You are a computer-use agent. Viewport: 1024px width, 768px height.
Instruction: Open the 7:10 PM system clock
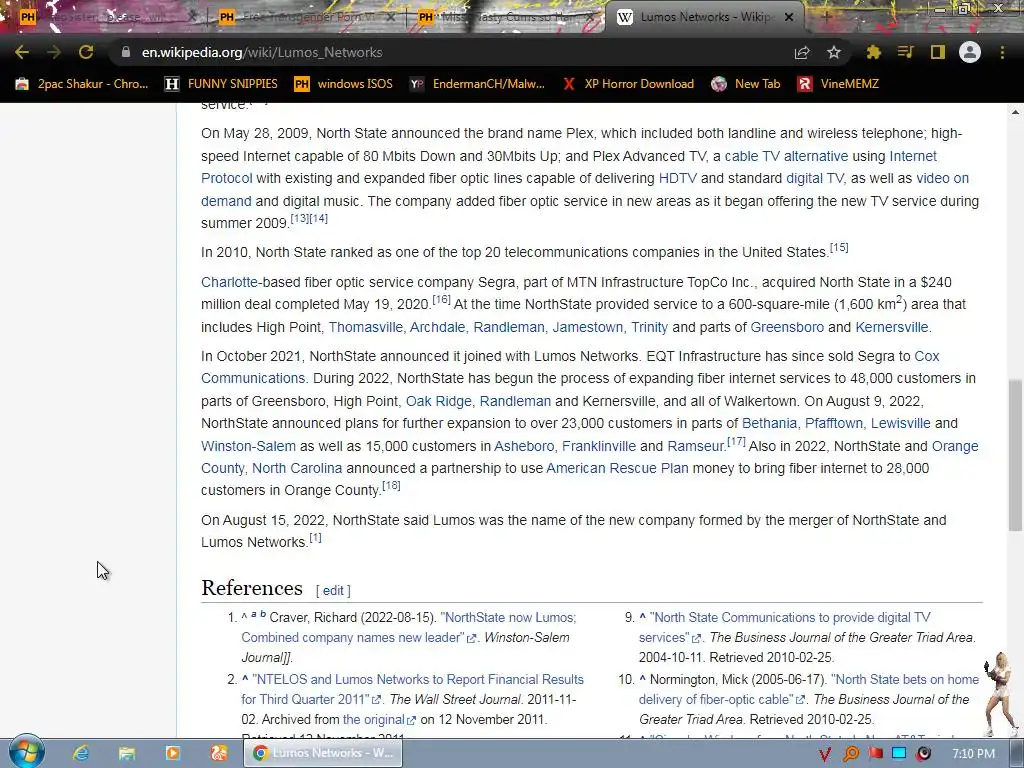tap(973, 754)
